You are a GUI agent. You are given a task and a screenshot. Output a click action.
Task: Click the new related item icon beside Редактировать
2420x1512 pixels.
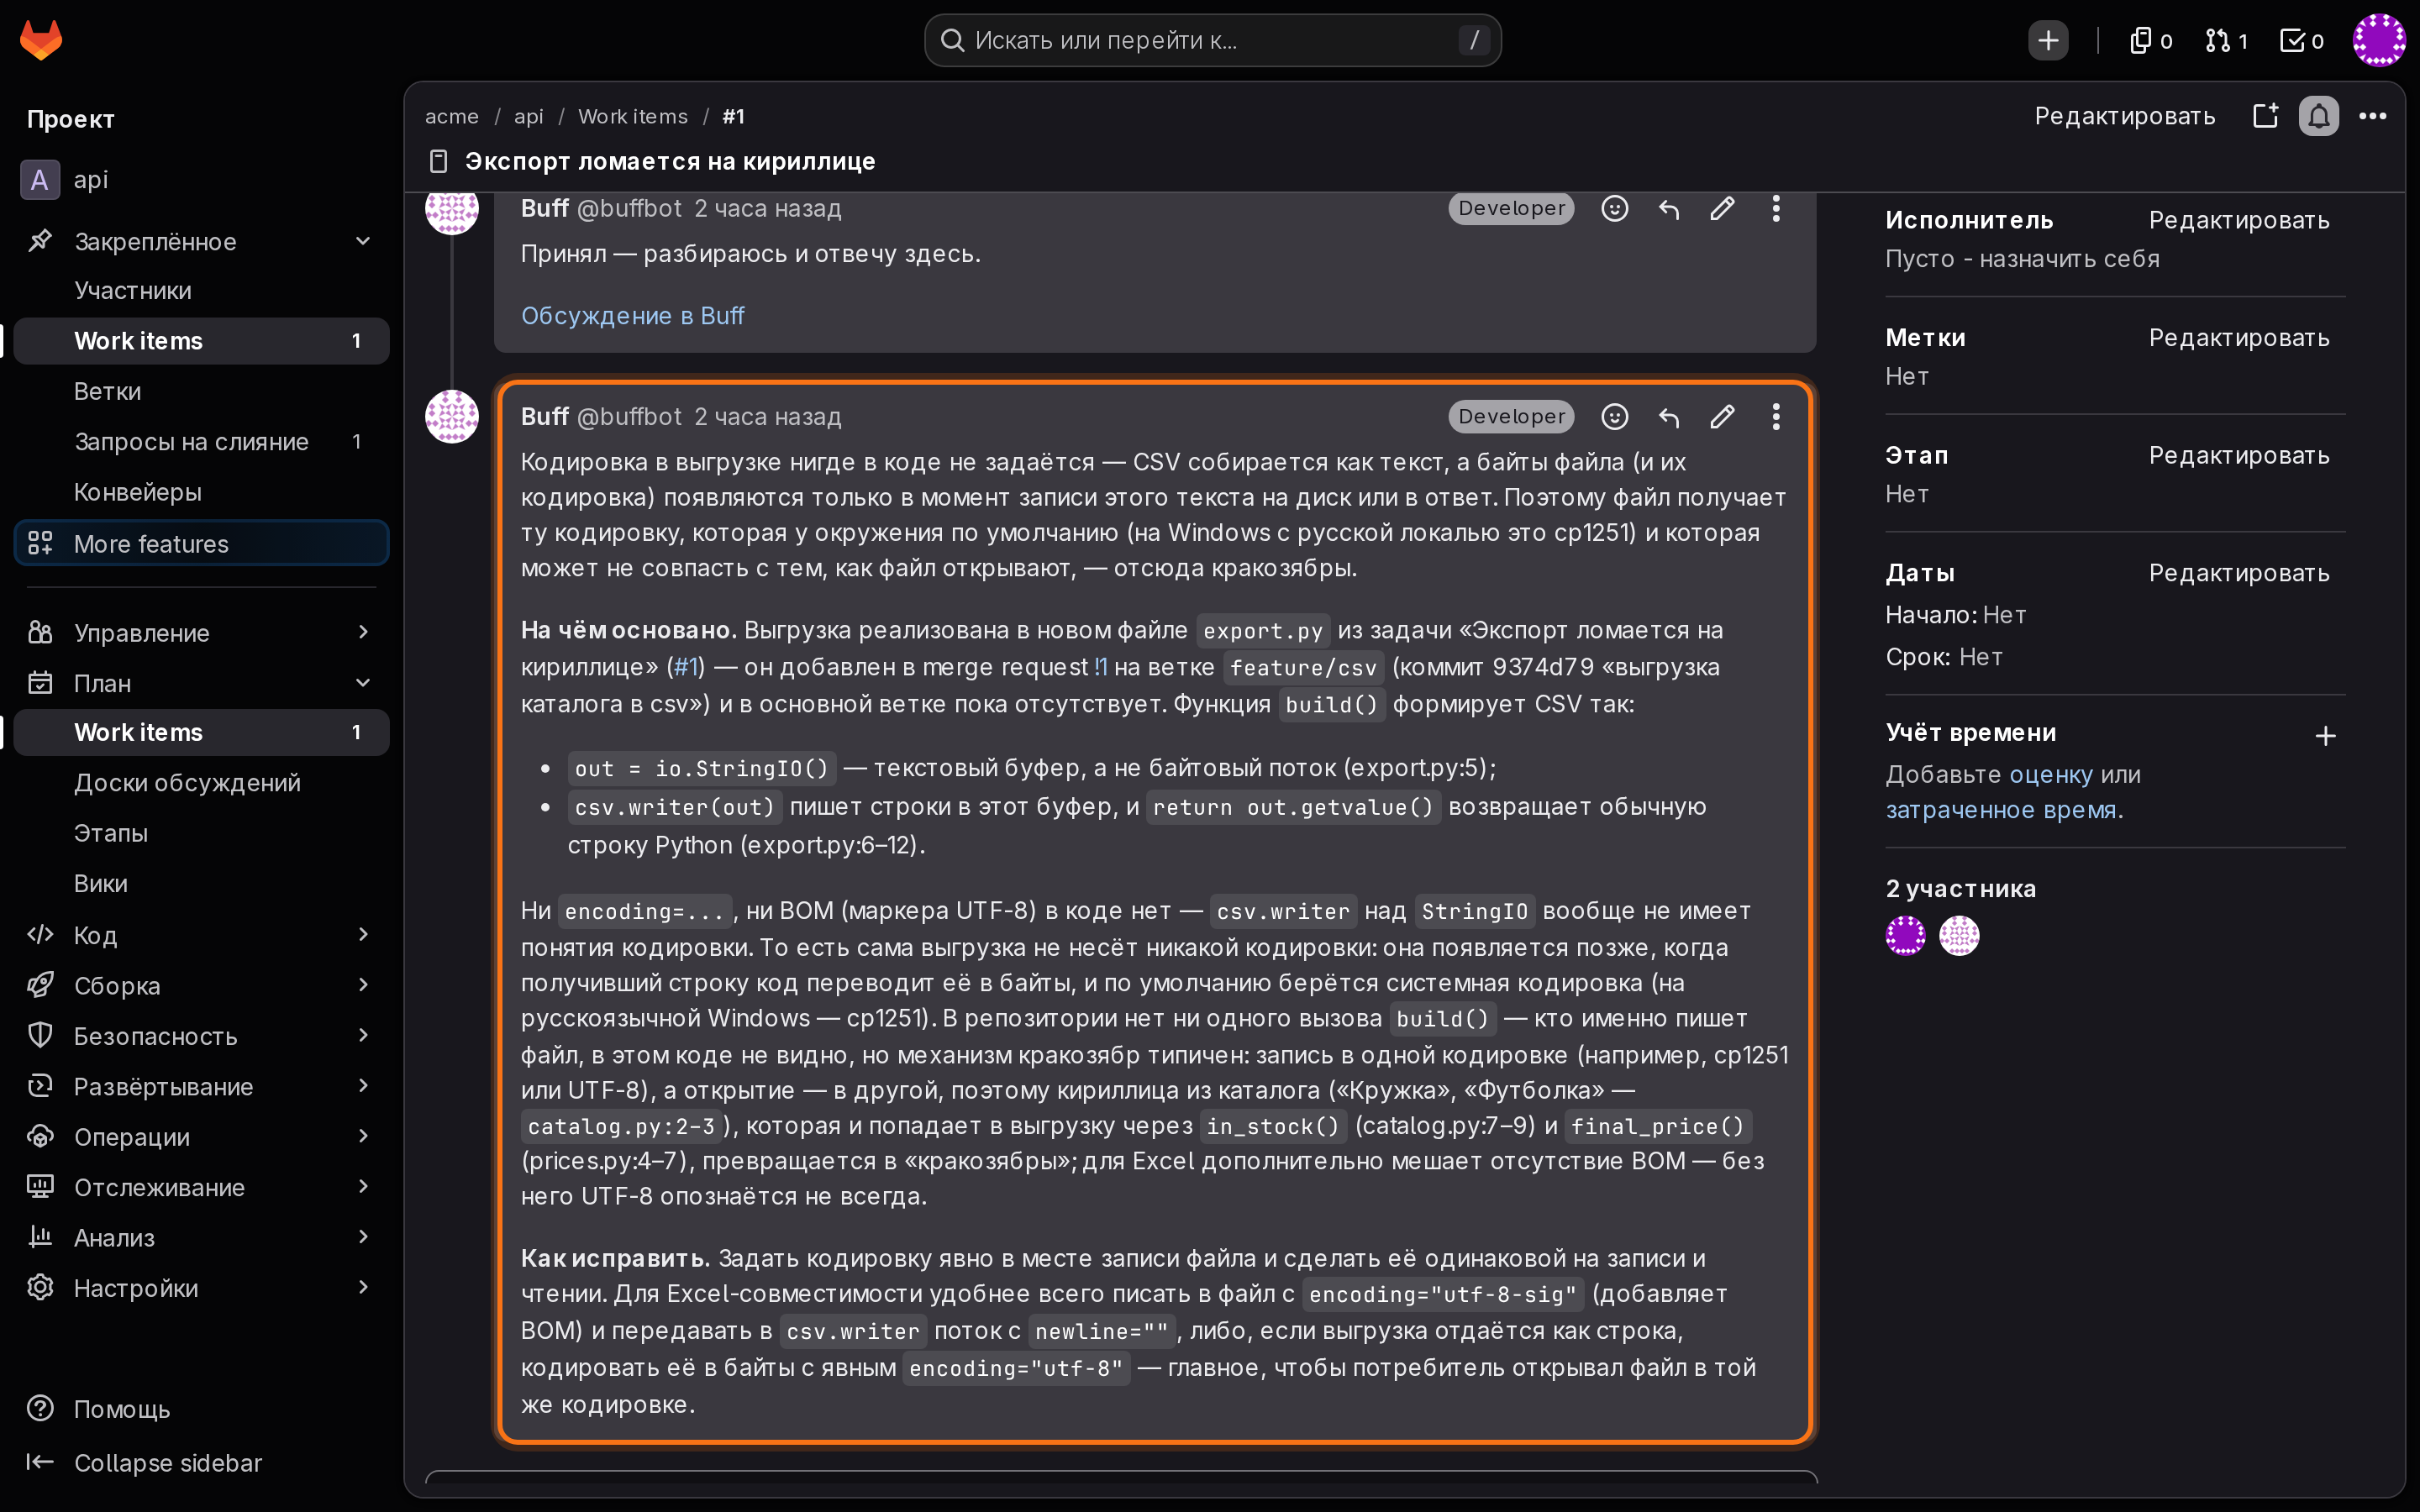click(x=2266, y=117)
